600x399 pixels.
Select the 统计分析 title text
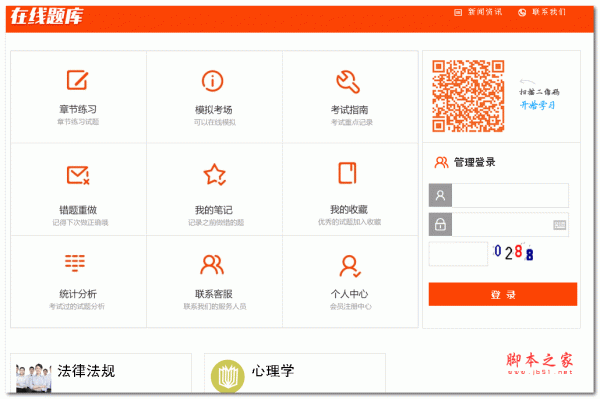coord(78,294)
